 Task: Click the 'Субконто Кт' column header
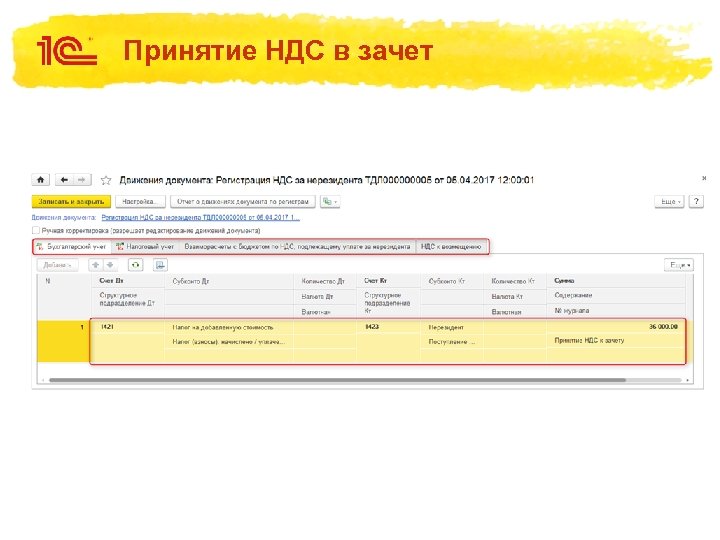(452, 281)
